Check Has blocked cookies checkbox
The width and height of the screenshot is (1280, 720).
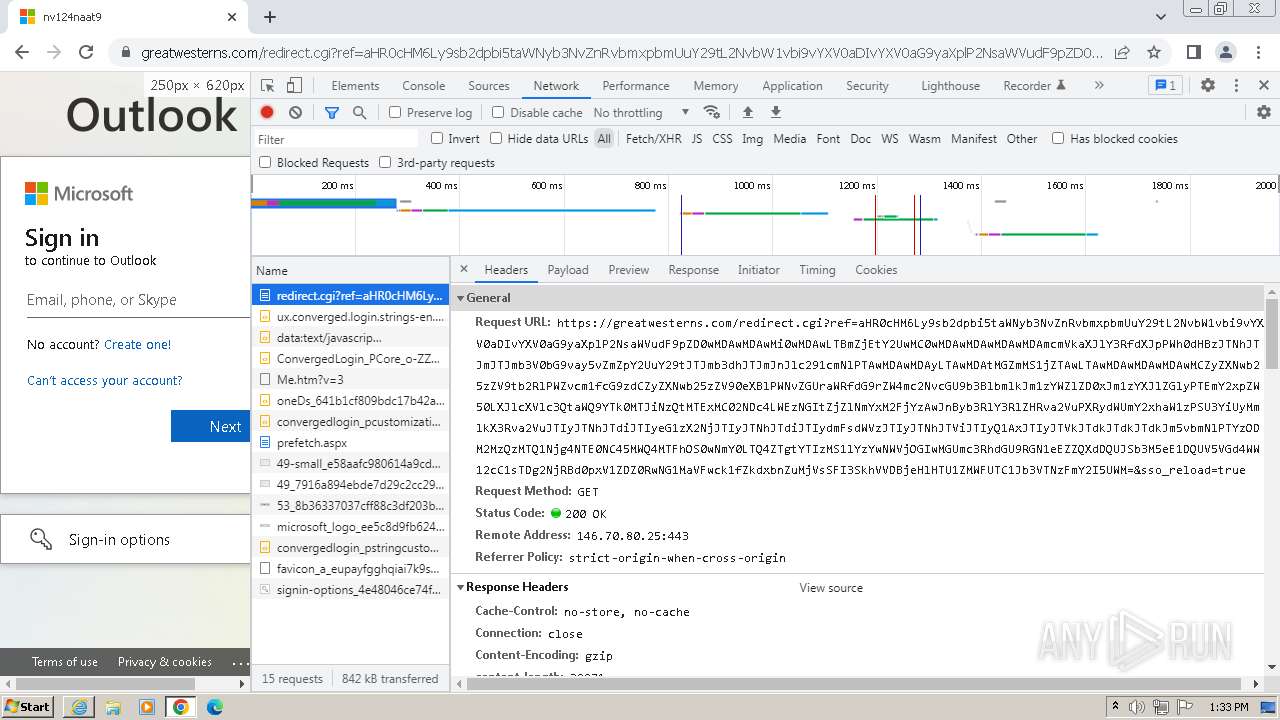pos(1058,138)
